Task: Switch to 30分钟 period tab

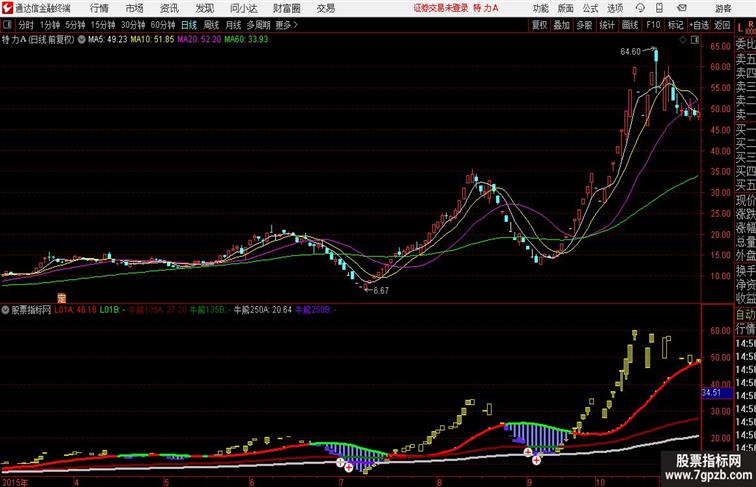Action: tap(133, 25)
